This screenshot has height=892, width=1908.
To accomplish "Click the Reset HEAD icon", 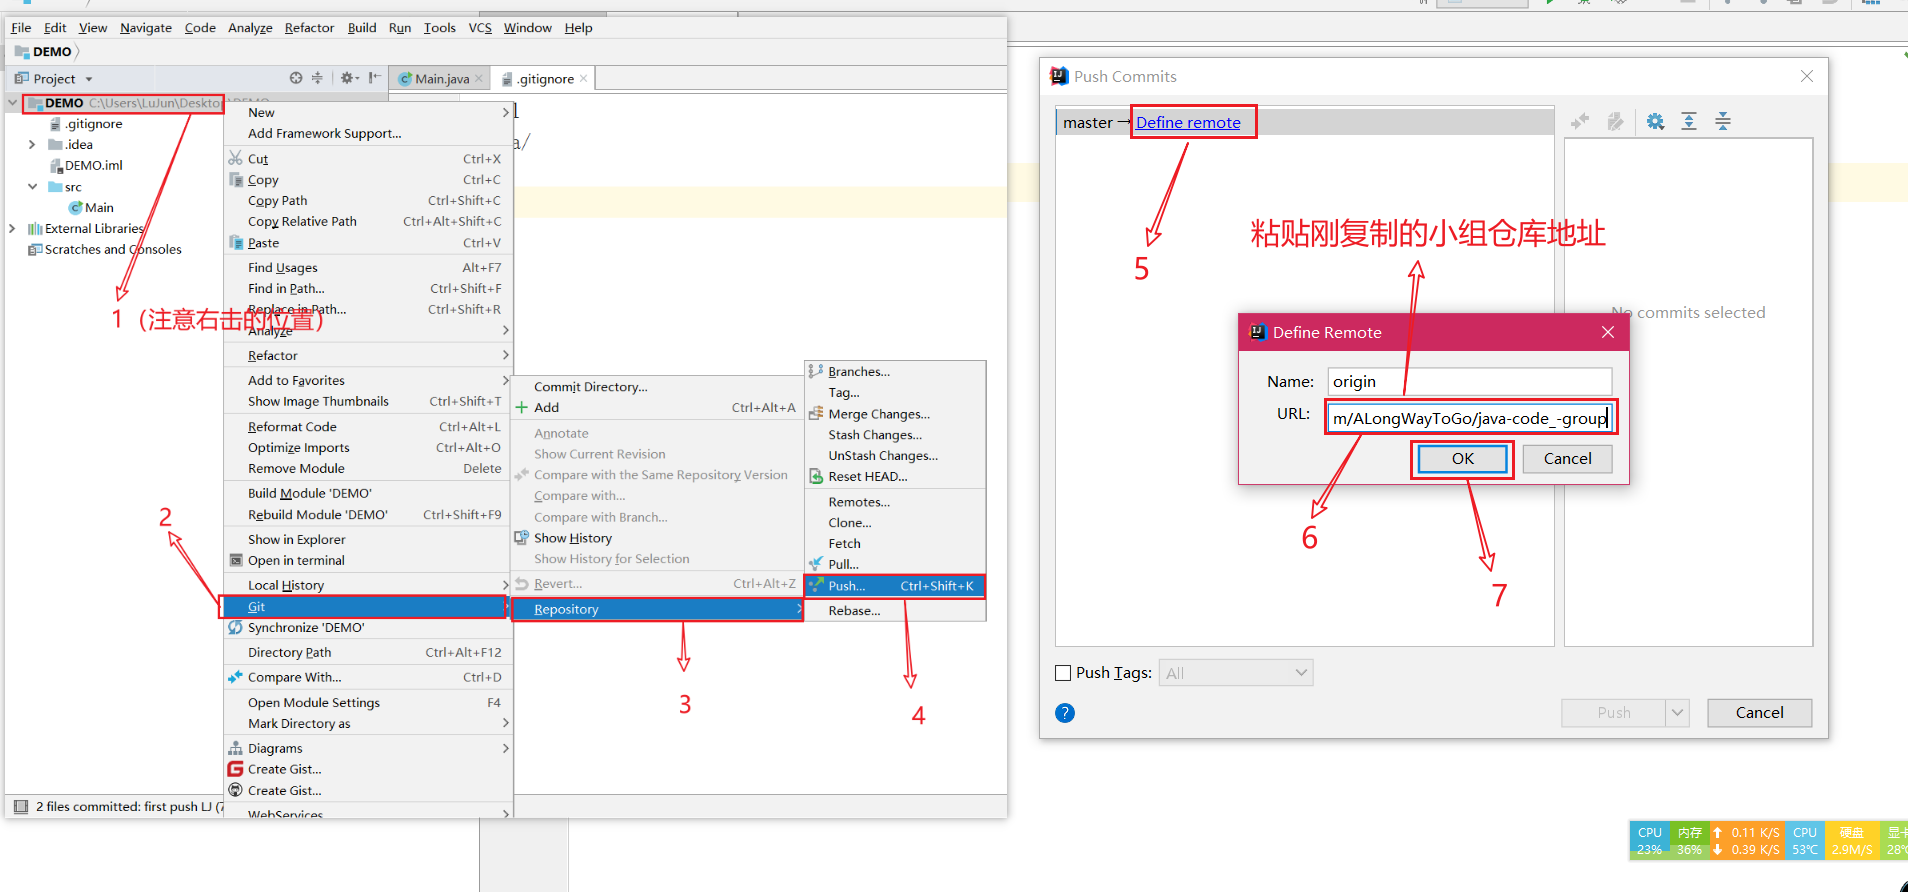I will pyautogui.click(x=816, y=476).
